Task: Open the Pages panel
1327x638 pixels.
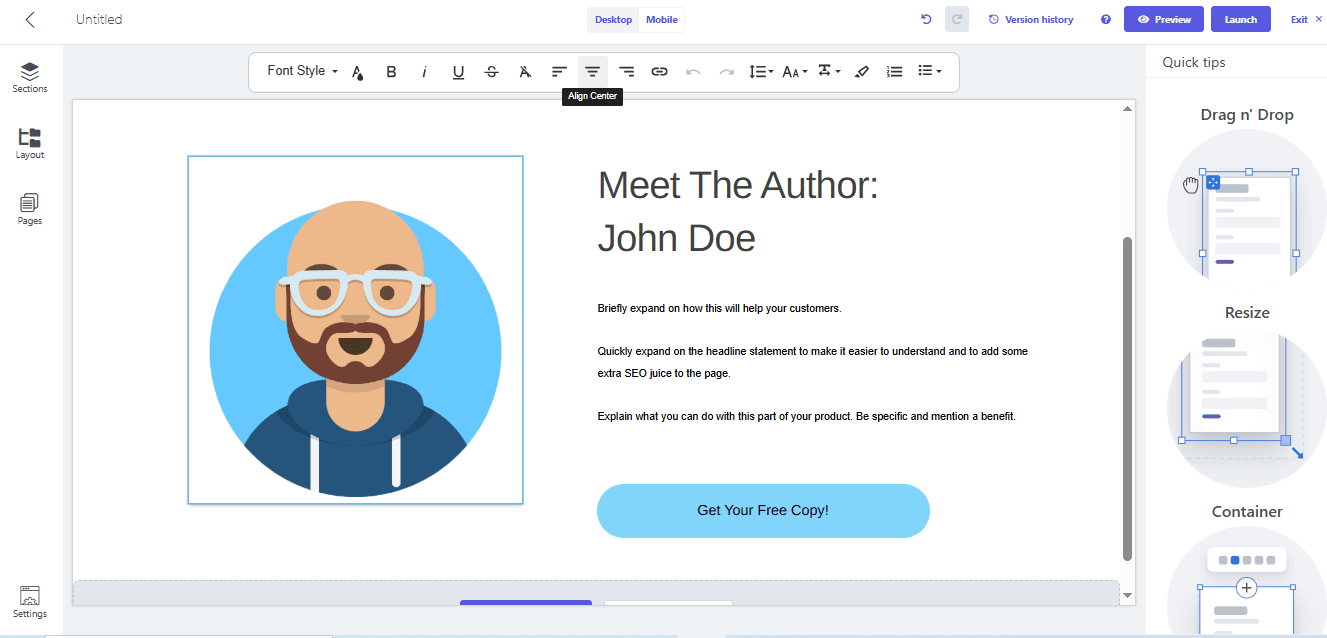Action: click(x=29, y=208)
